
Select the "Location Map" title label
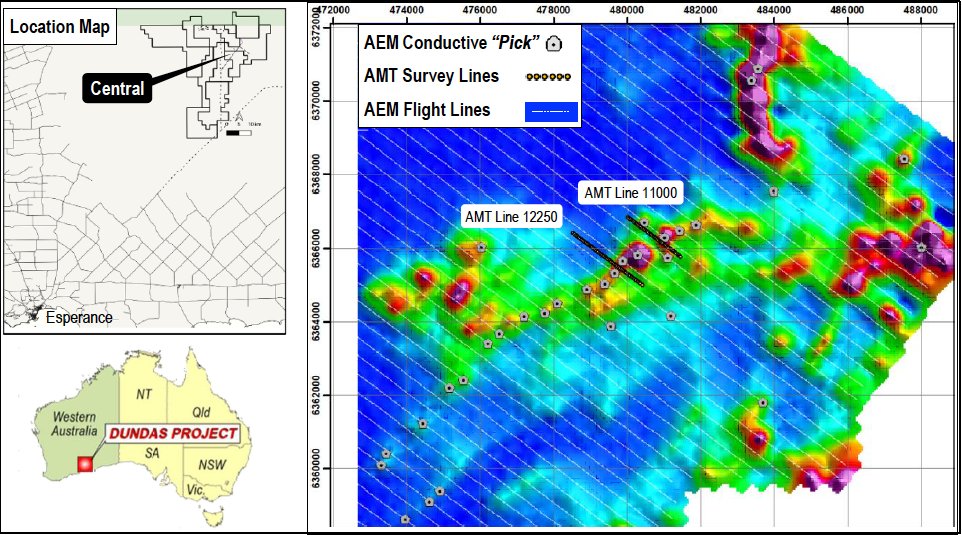pos(60,27)
